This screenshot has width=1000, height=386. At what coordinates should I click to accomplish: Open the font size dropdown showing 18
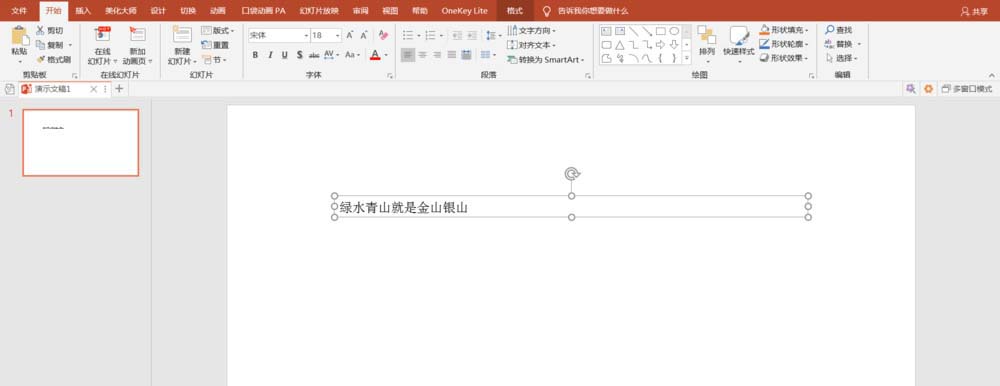coord(337,36)
